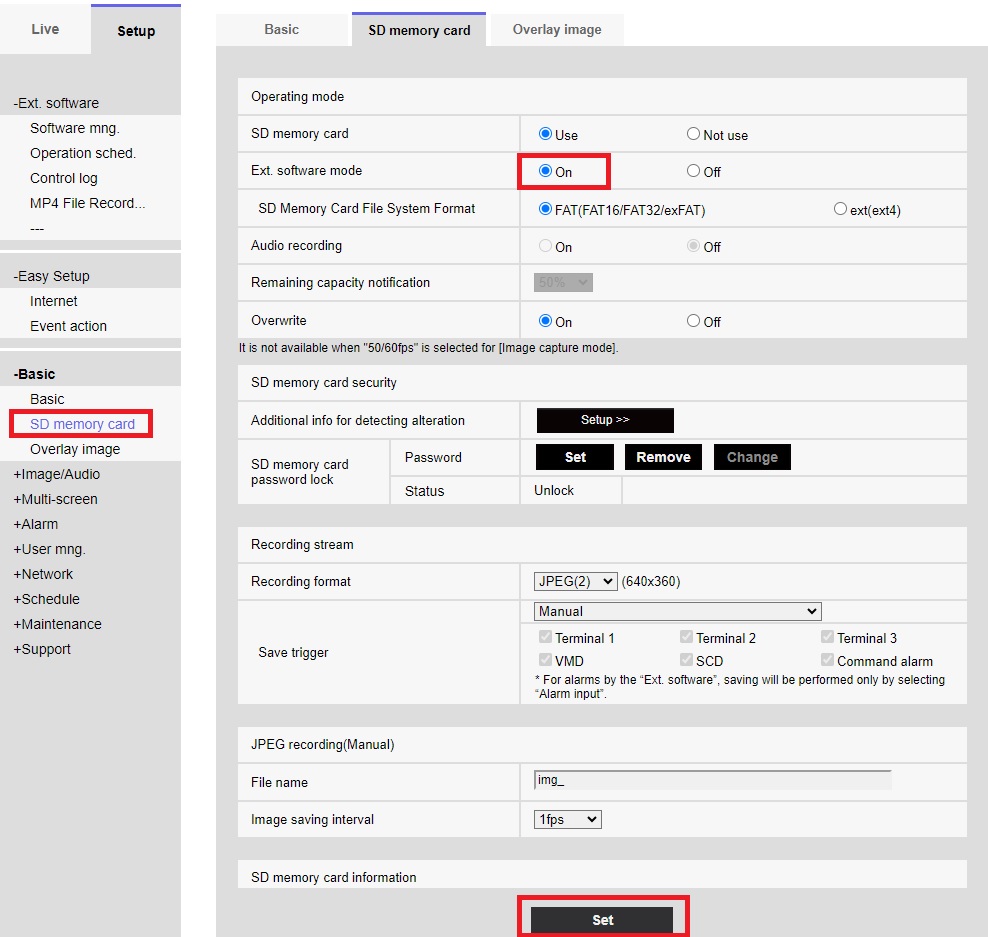Click the password Set button
This screenshot has height=937, width=988.
click(x=575, y=457)
